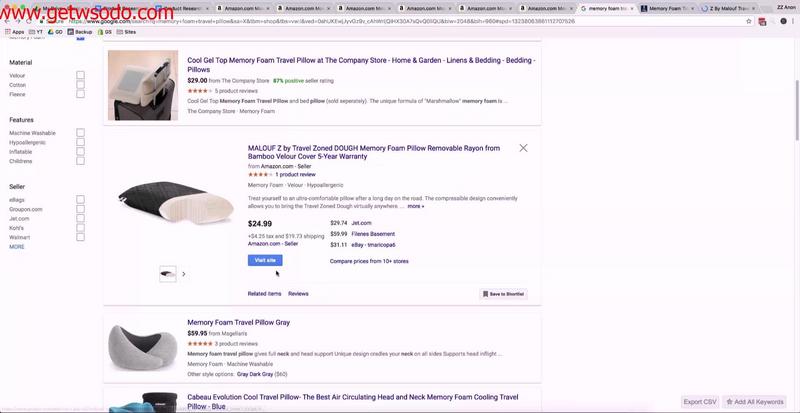800x413 pixels.
Task: Switch to the 'Memory Foam Tr...' tab
Action: [666, 9]
